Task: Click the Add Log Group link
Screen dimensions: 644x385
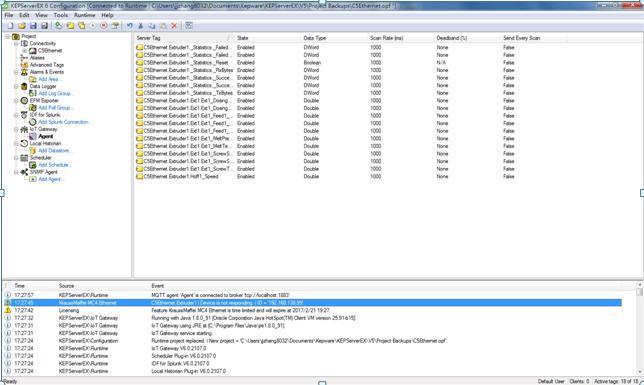Action: (x=56, y=94)
